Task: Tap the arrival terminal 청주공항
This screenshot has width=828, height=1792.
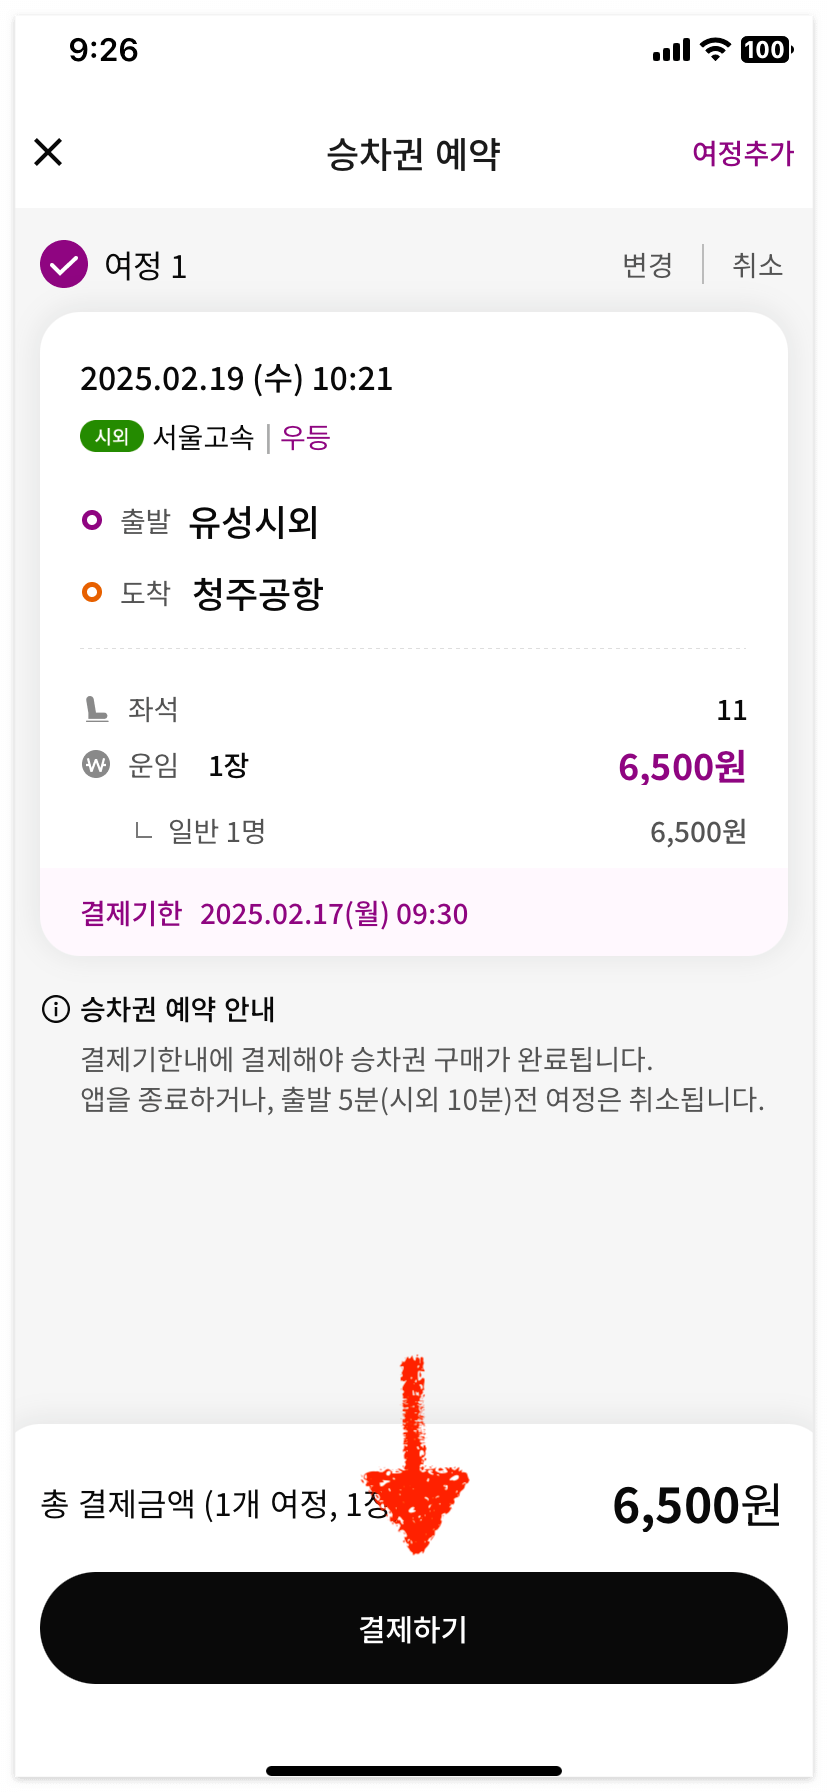Action: (x=258, y=593)
